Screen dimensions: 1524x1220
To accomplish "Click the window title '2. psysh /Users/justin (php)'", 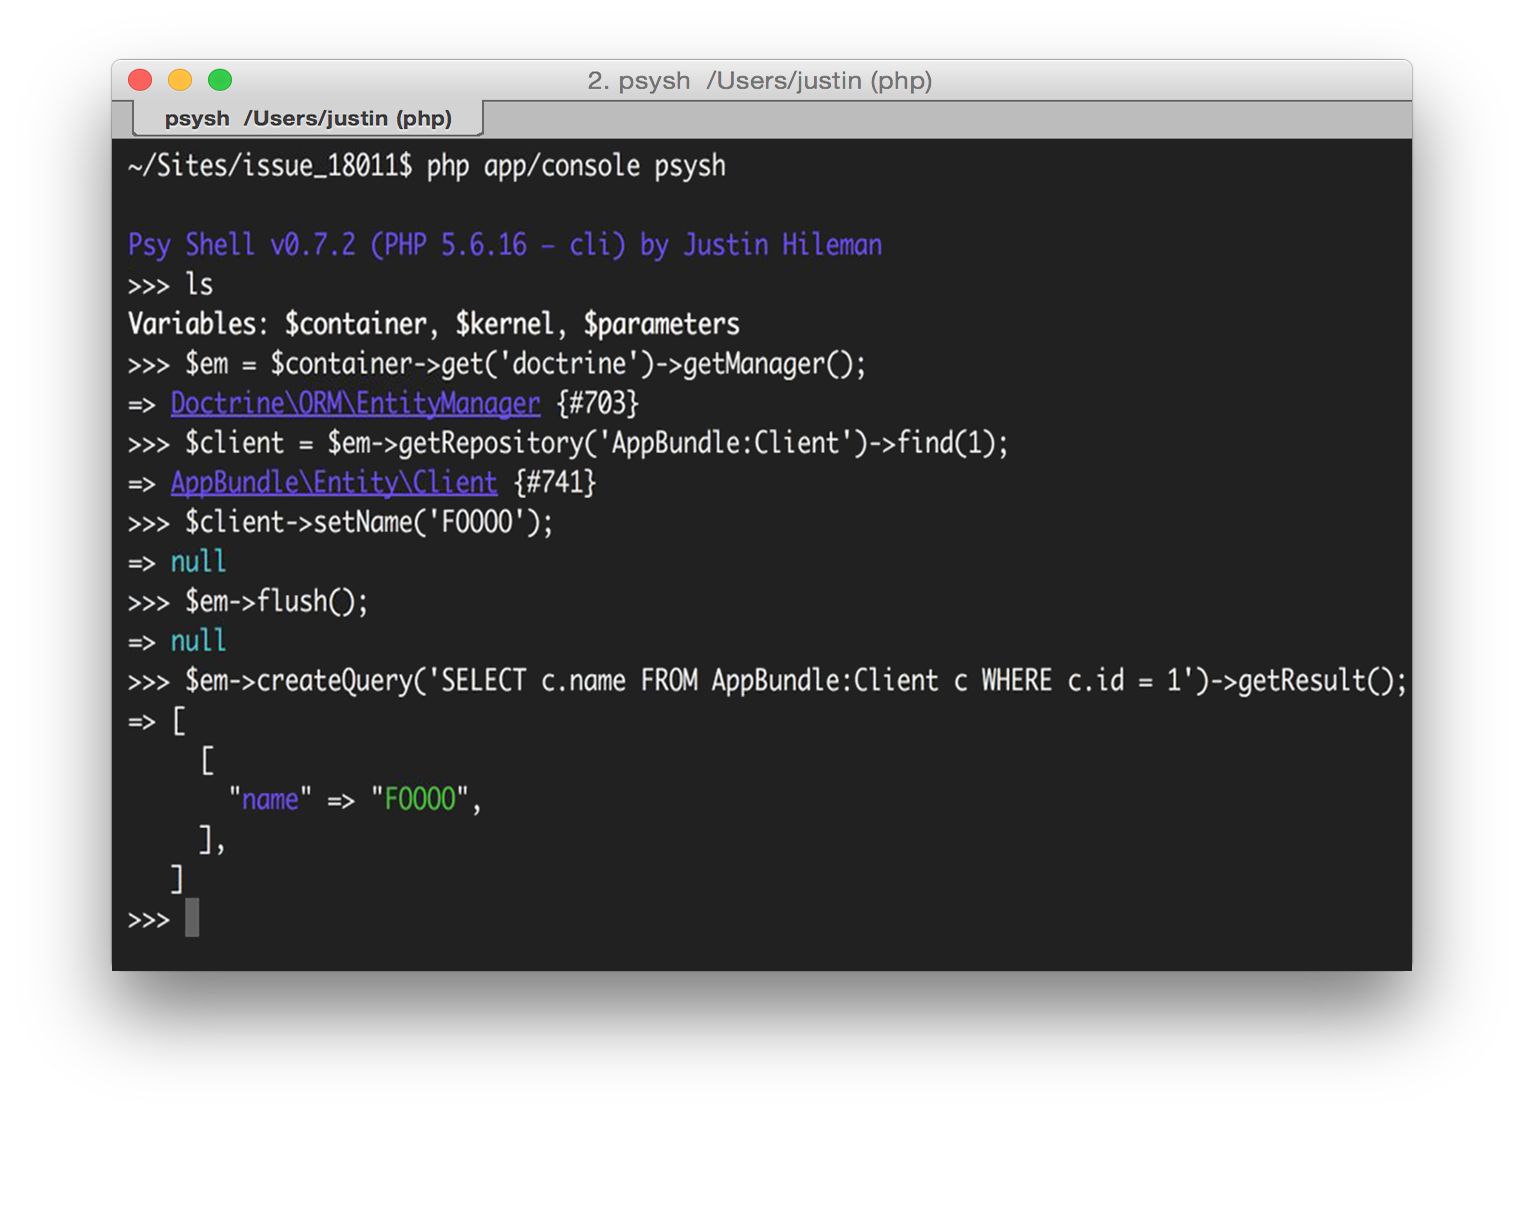I will coord(760,81).
